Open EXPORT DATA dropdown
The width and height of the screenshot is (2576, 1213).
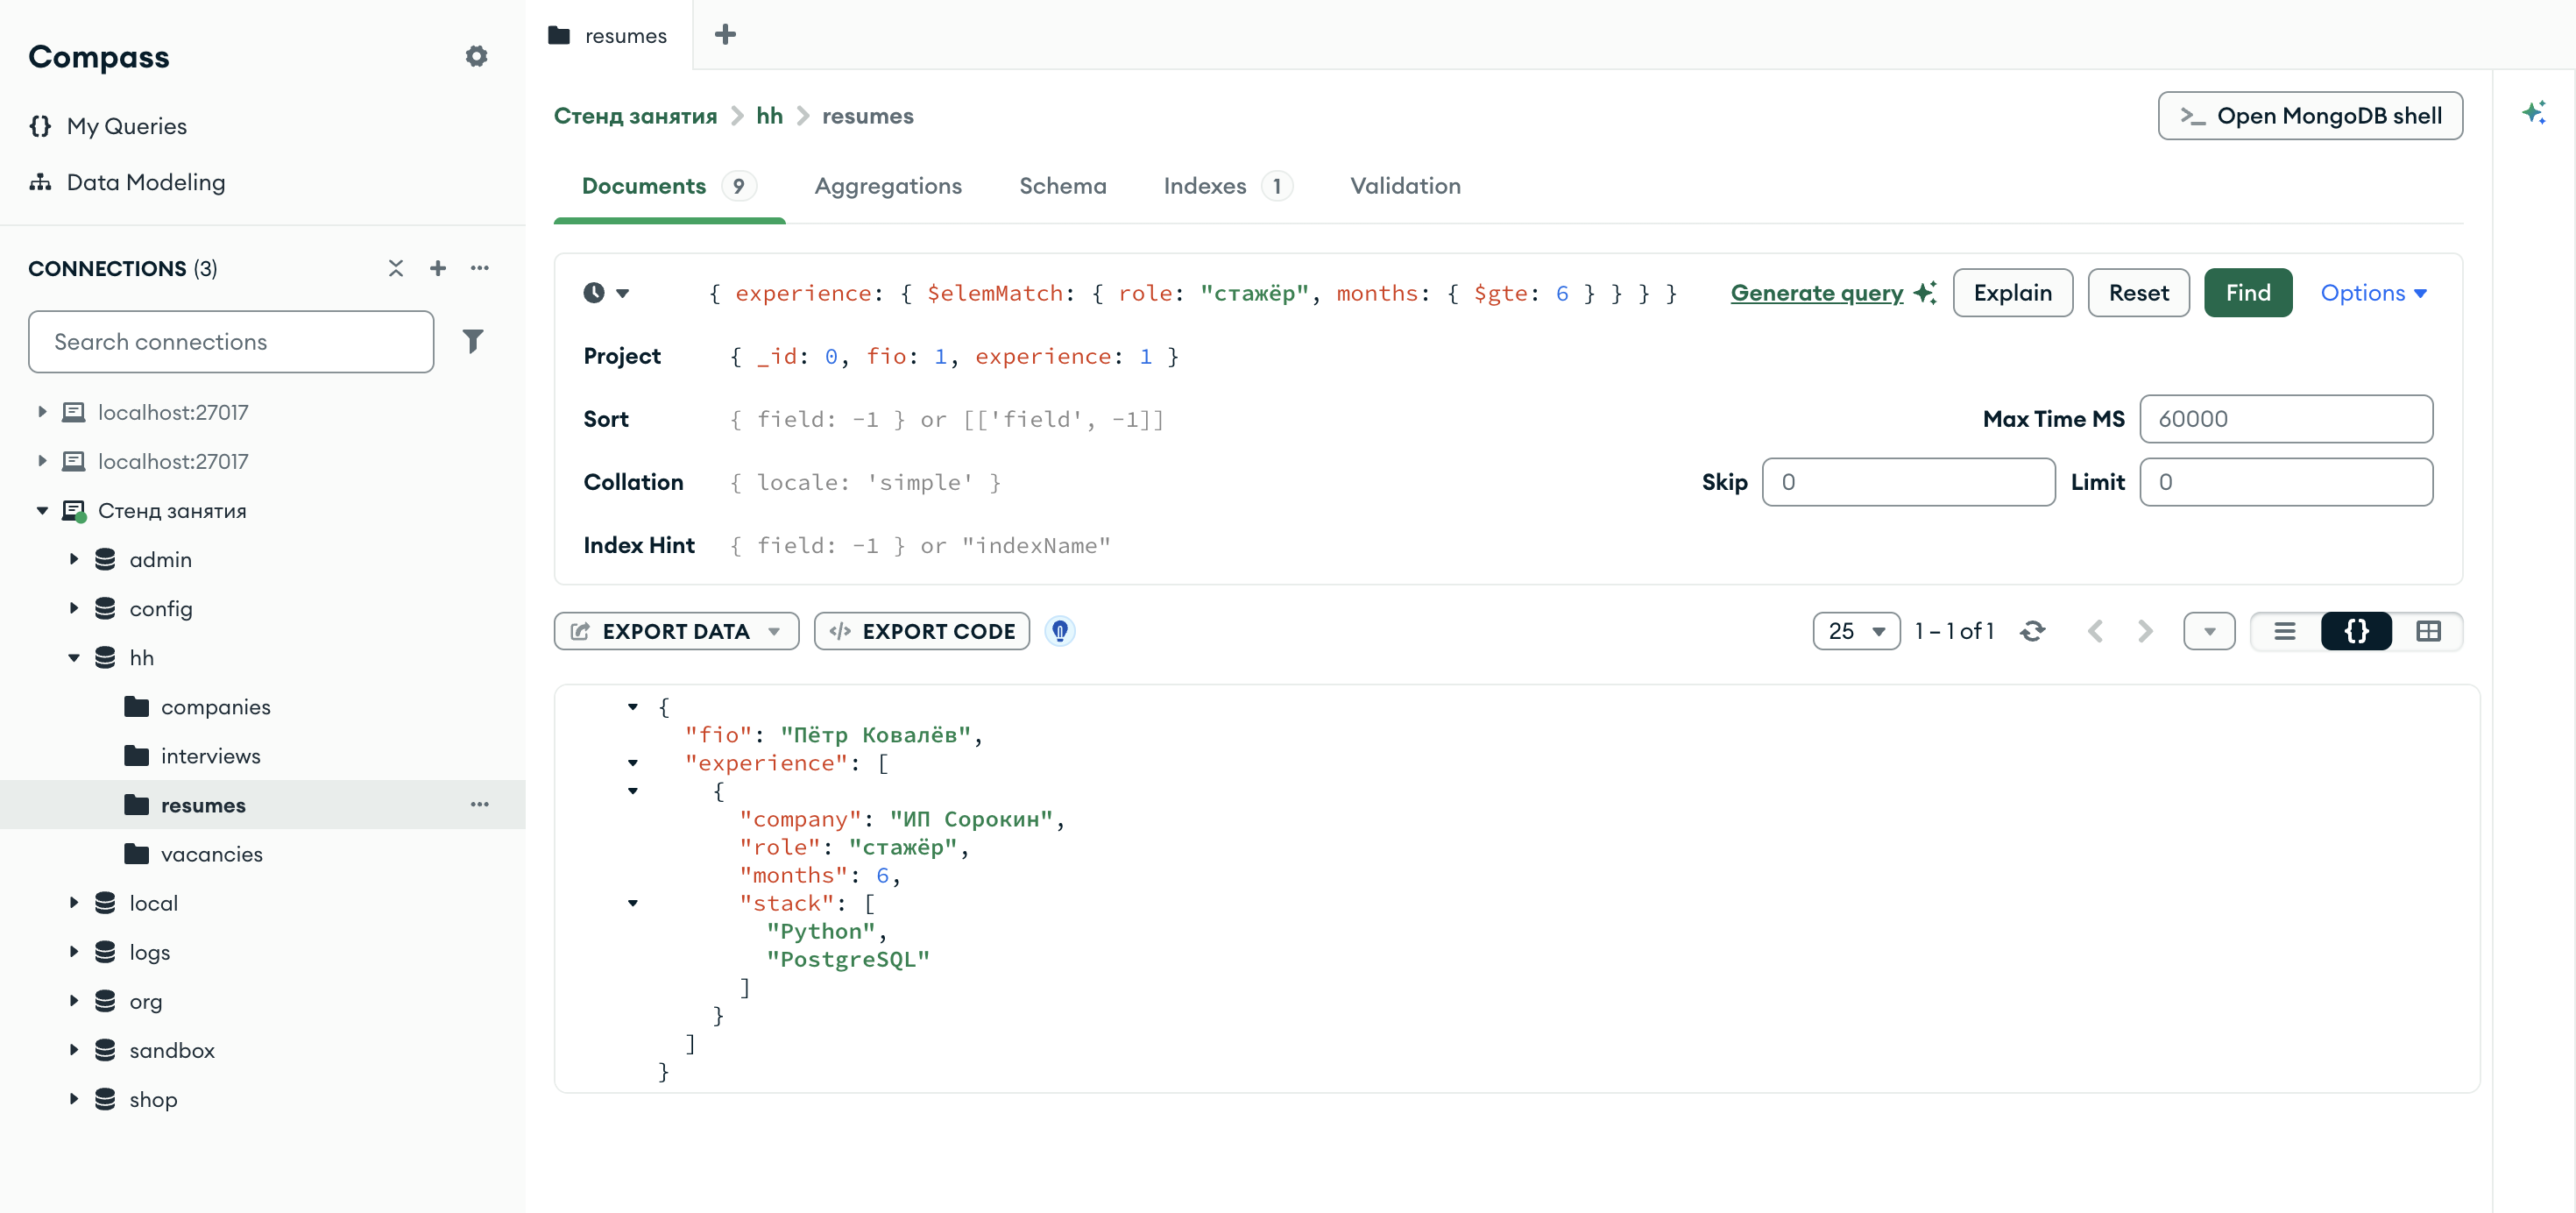pos(676,631)
